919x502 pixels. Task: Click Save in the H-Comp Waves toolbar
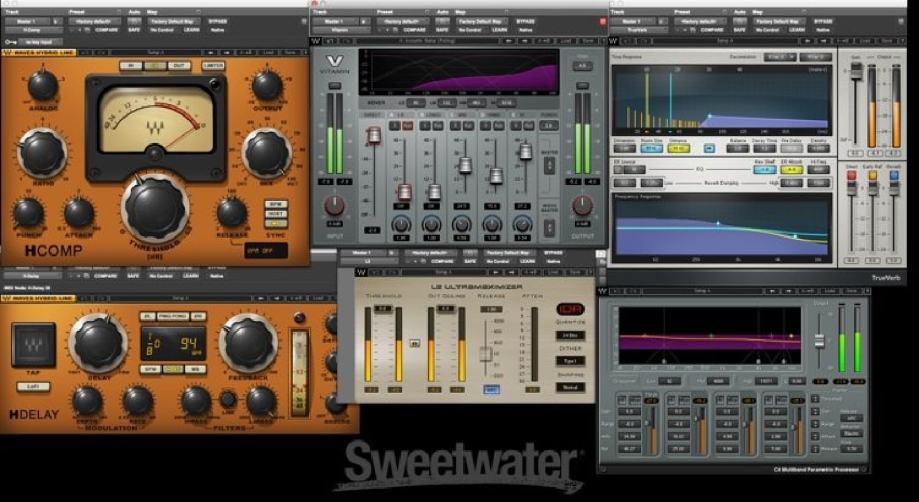point(290,52)
